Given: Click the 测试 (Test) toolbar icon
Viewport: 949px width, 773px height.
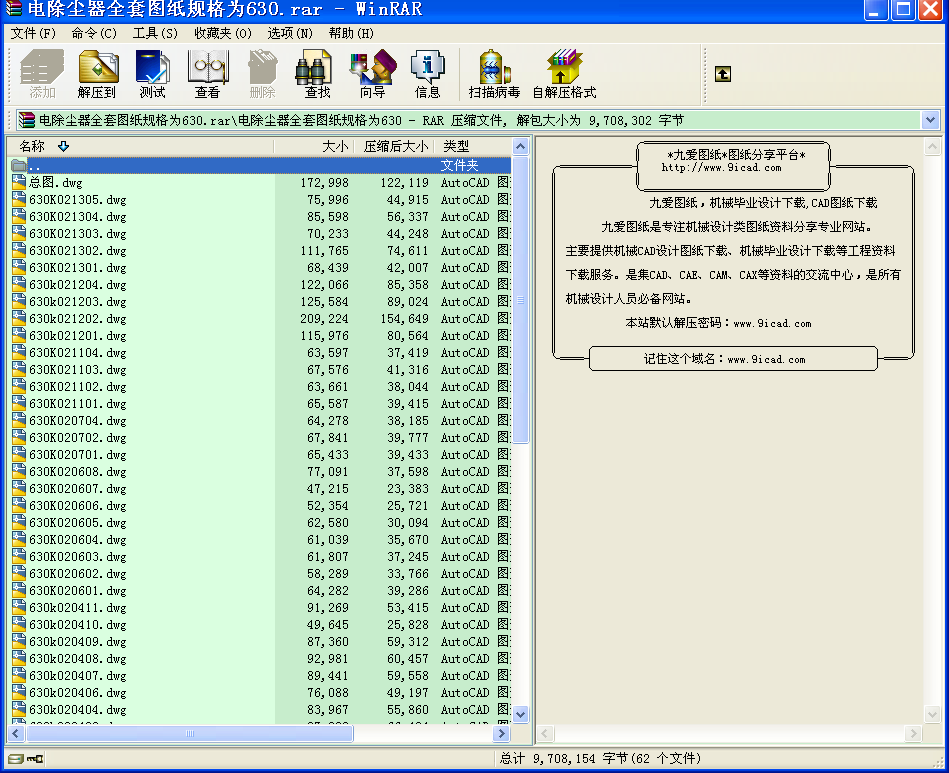Looking at the screenshot, I should (x=152, y=74).
